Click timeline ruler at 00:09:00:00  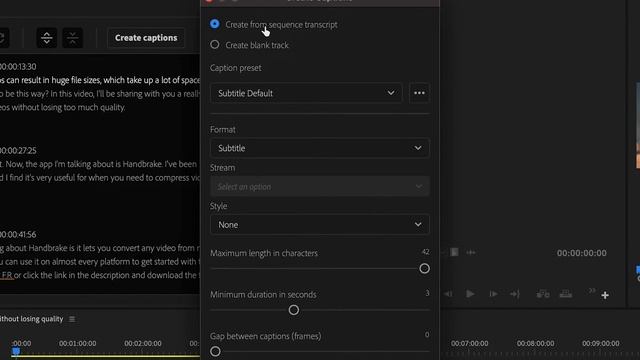(601, 344)
